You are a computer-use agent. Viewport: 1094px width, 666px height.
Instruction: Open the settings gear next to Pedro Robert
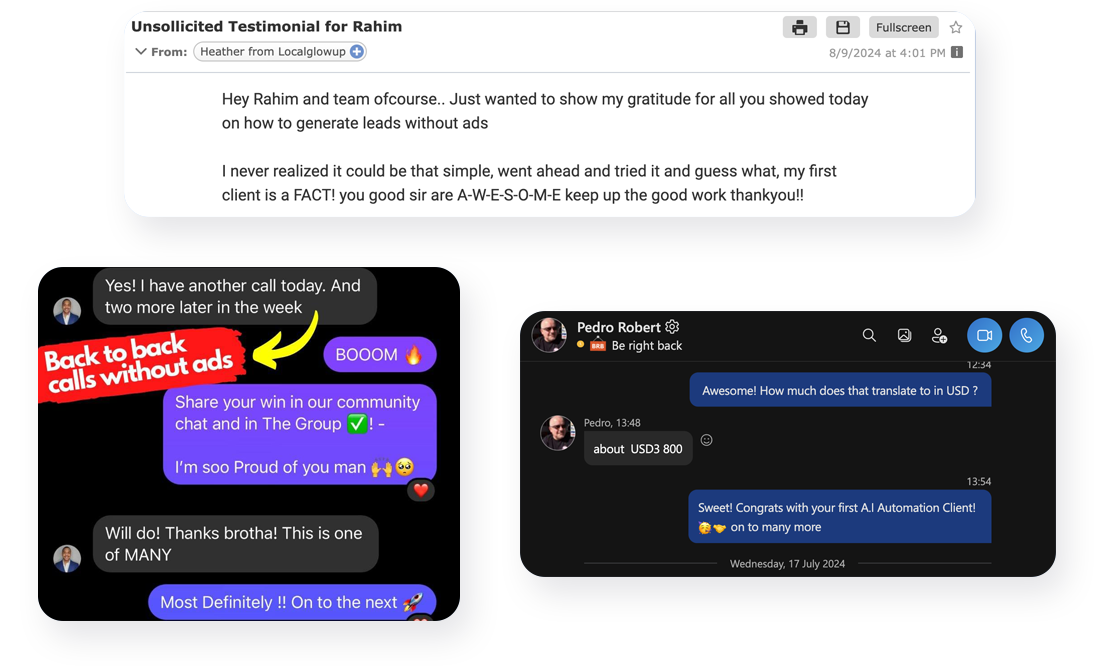[672, 327]
